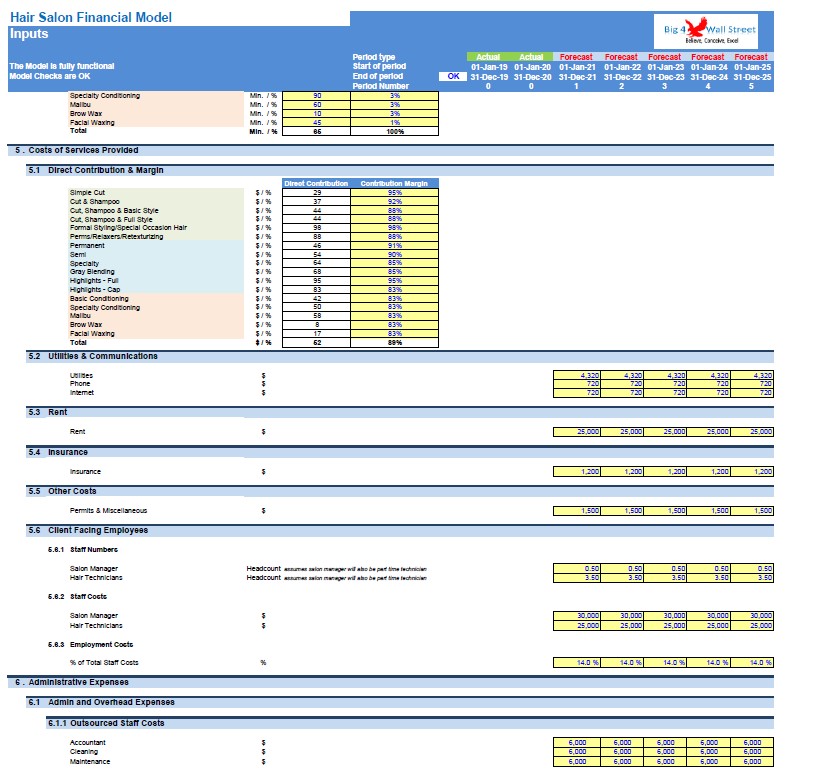Select Cut & Shampoo direct contribution 37
Image resolution: width=831 pixels, height=771 pixels.
point(316,201)
